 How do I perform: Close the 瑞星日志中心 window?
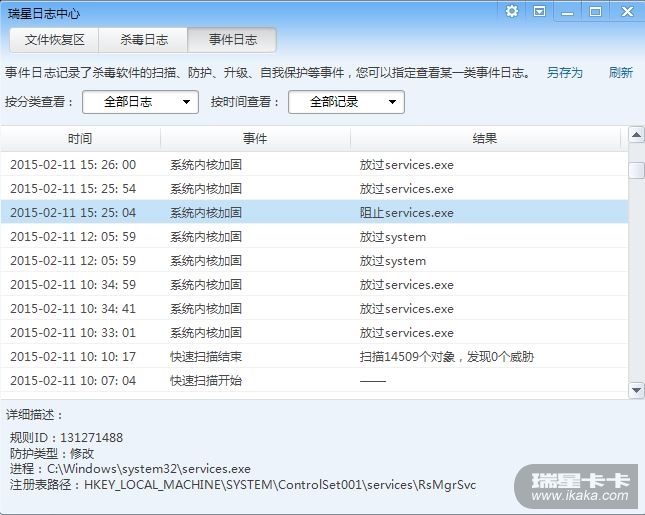627,12
